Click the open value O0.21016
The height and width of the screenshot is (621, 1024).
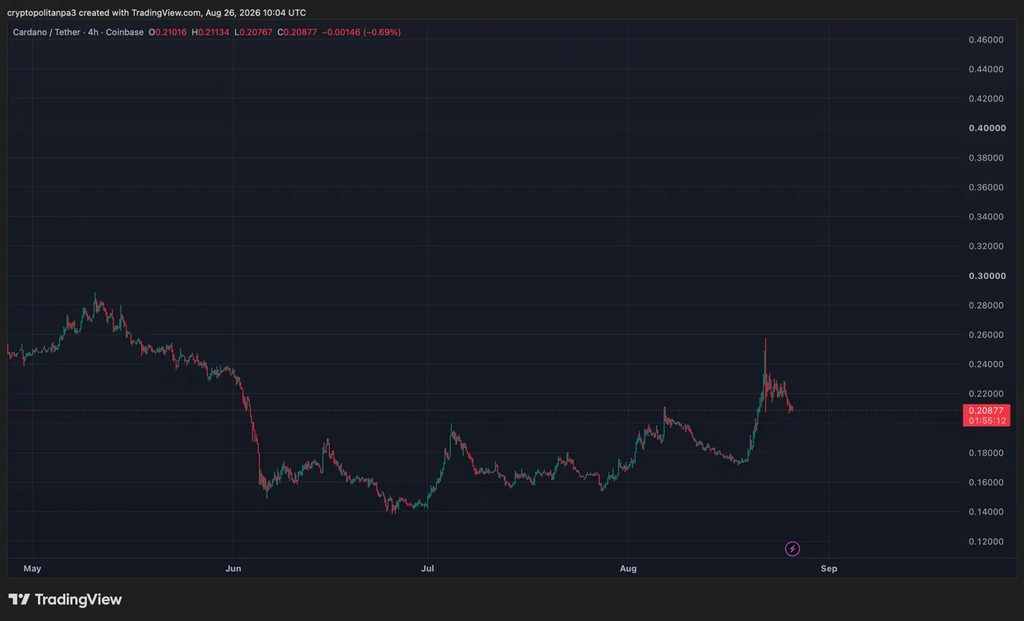point(167,32)
